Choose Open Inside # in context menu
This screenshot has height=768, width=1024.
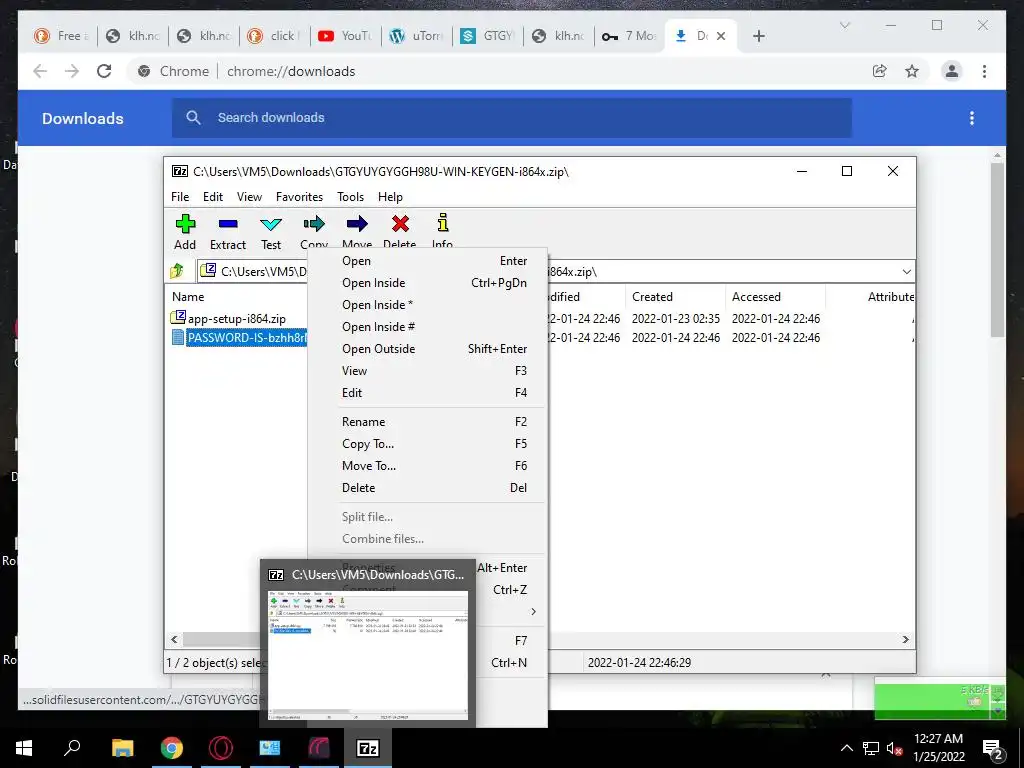[x=427, y=327]
